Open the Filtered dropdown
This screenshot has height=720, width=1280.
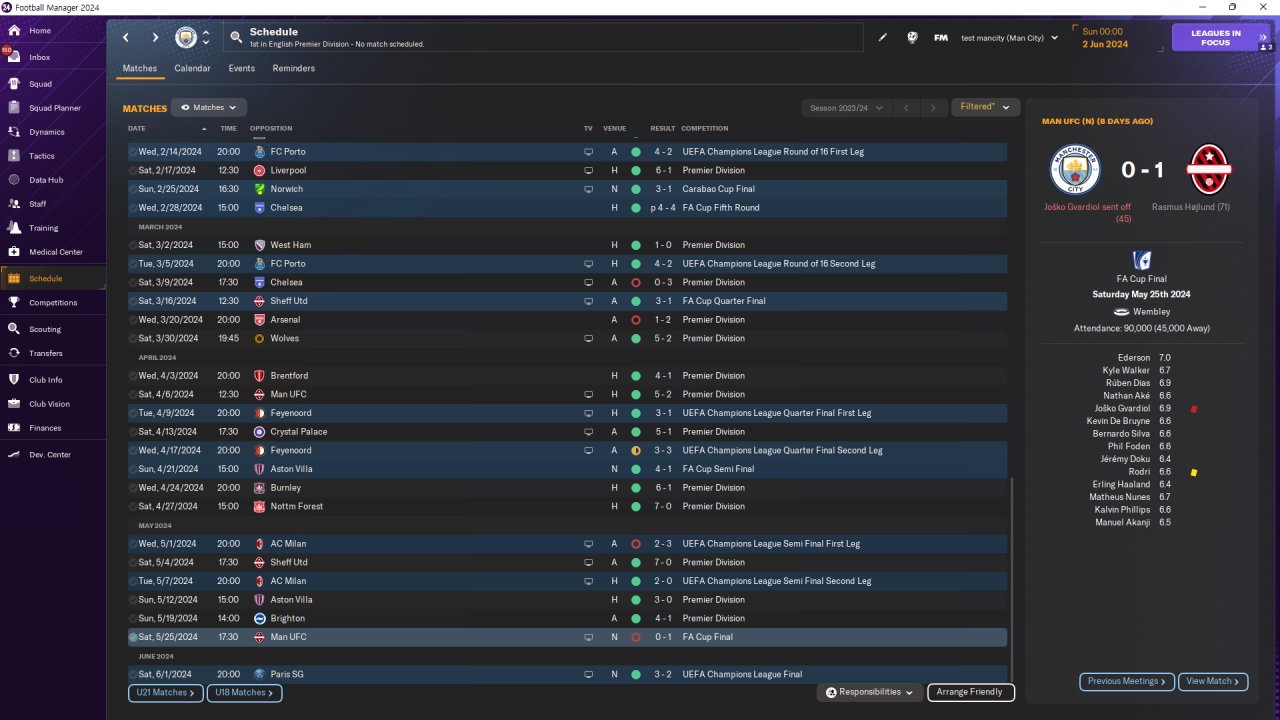click(x=984, y=107)
